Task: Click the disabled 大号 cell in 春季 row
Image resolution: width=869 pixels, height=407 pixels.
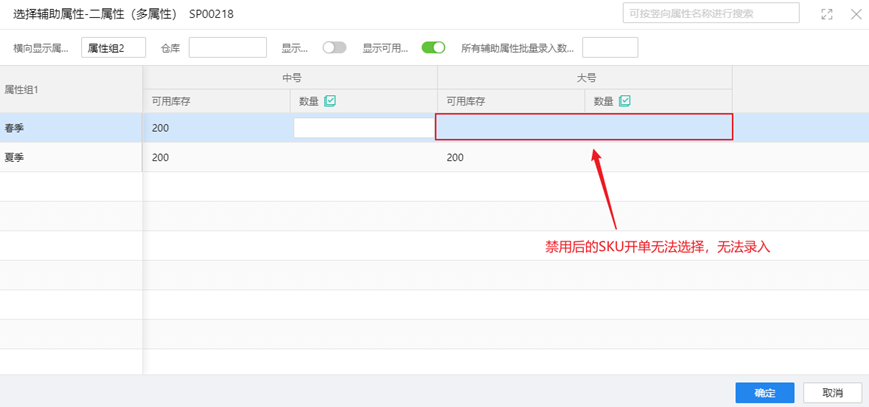Action: click(x=584, y=127)
